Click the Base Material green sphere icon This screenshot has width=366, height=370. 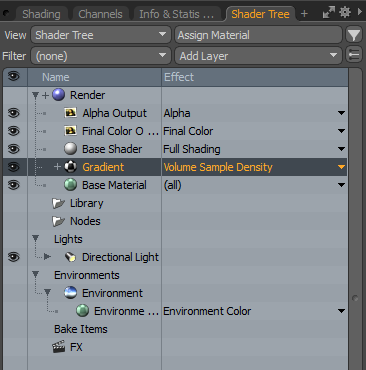(x=70, y=185)
